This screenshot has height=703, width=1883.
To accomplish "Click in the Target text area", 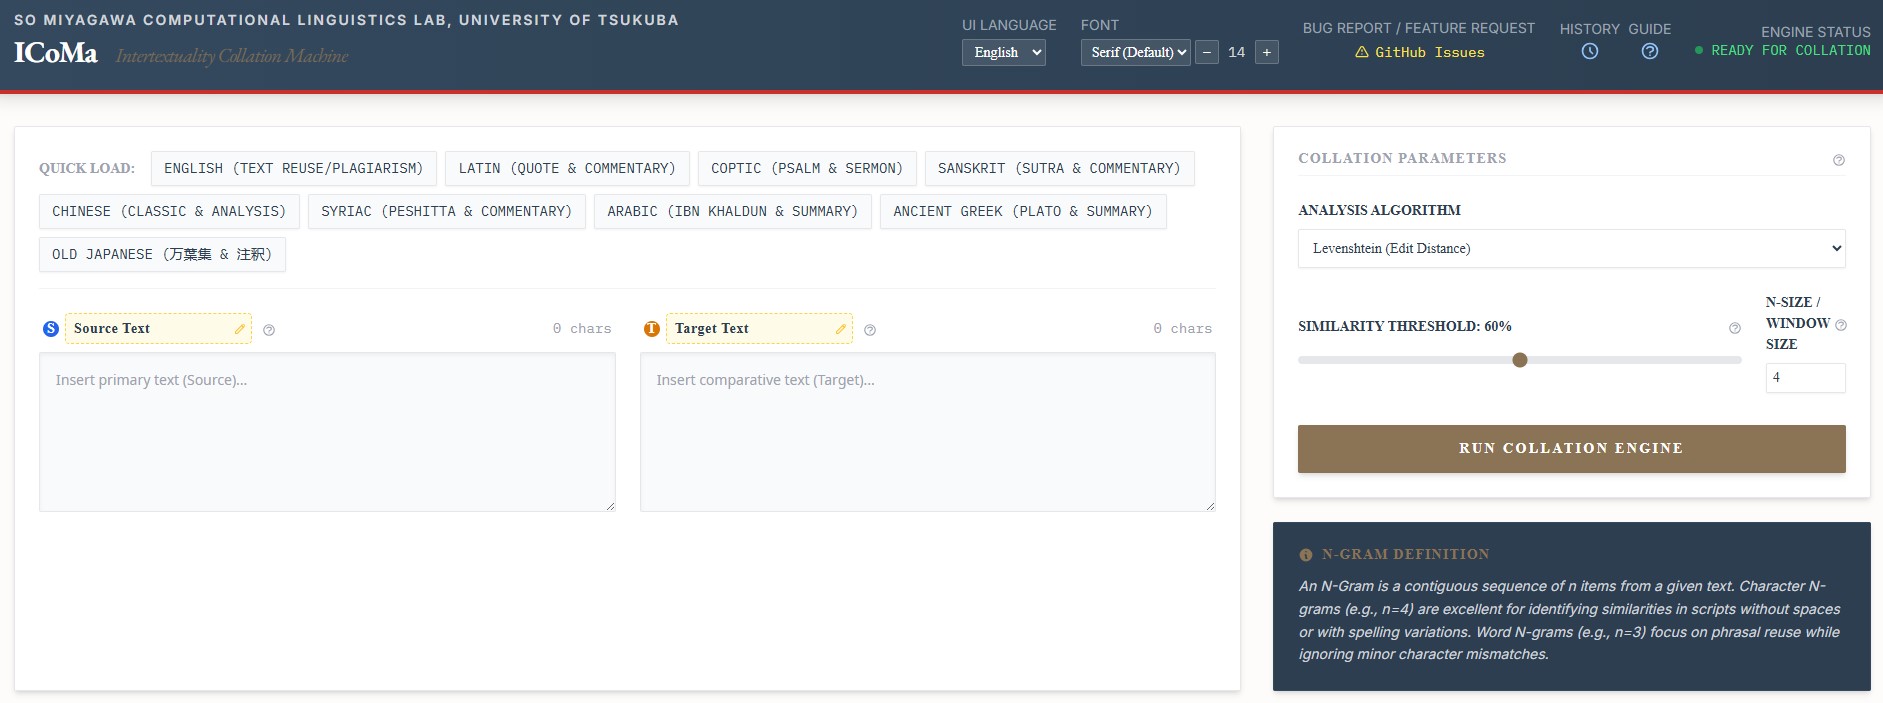I will pyautogui.click(x=928, y=432).
